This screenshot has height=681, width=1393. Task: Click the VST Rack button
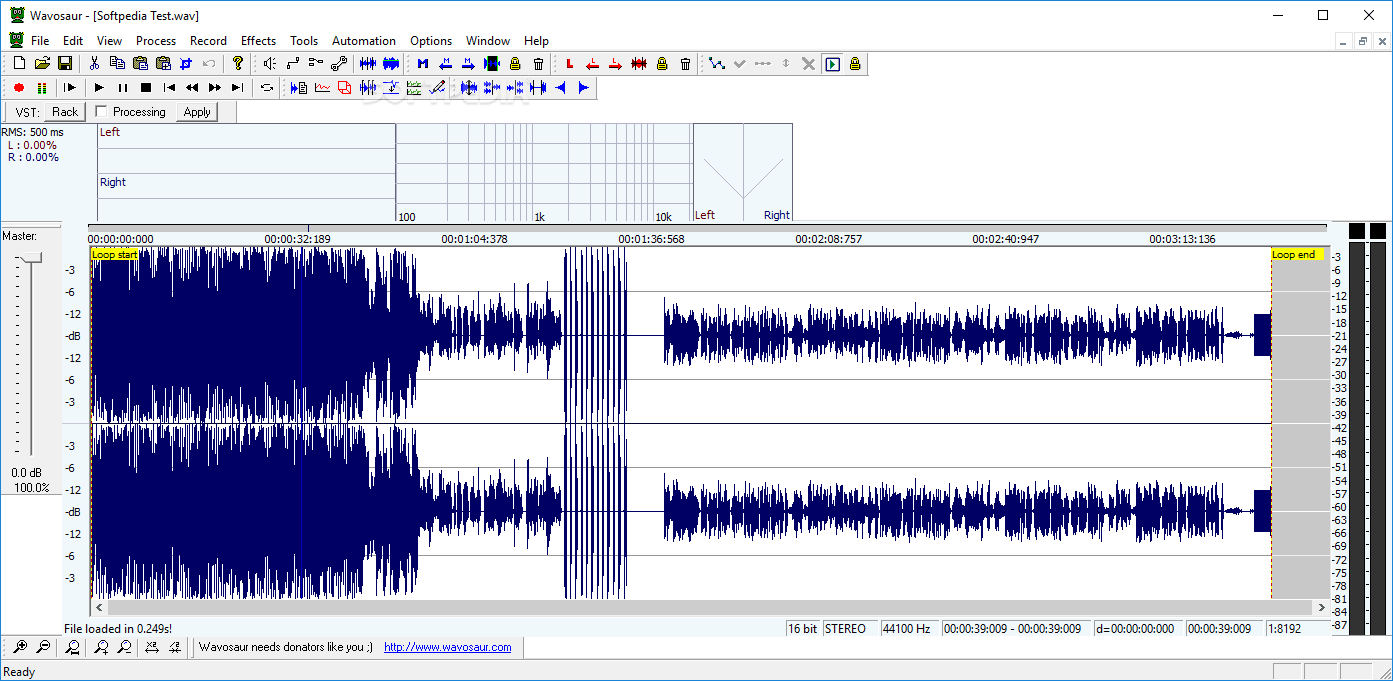[x=65, y=112]
